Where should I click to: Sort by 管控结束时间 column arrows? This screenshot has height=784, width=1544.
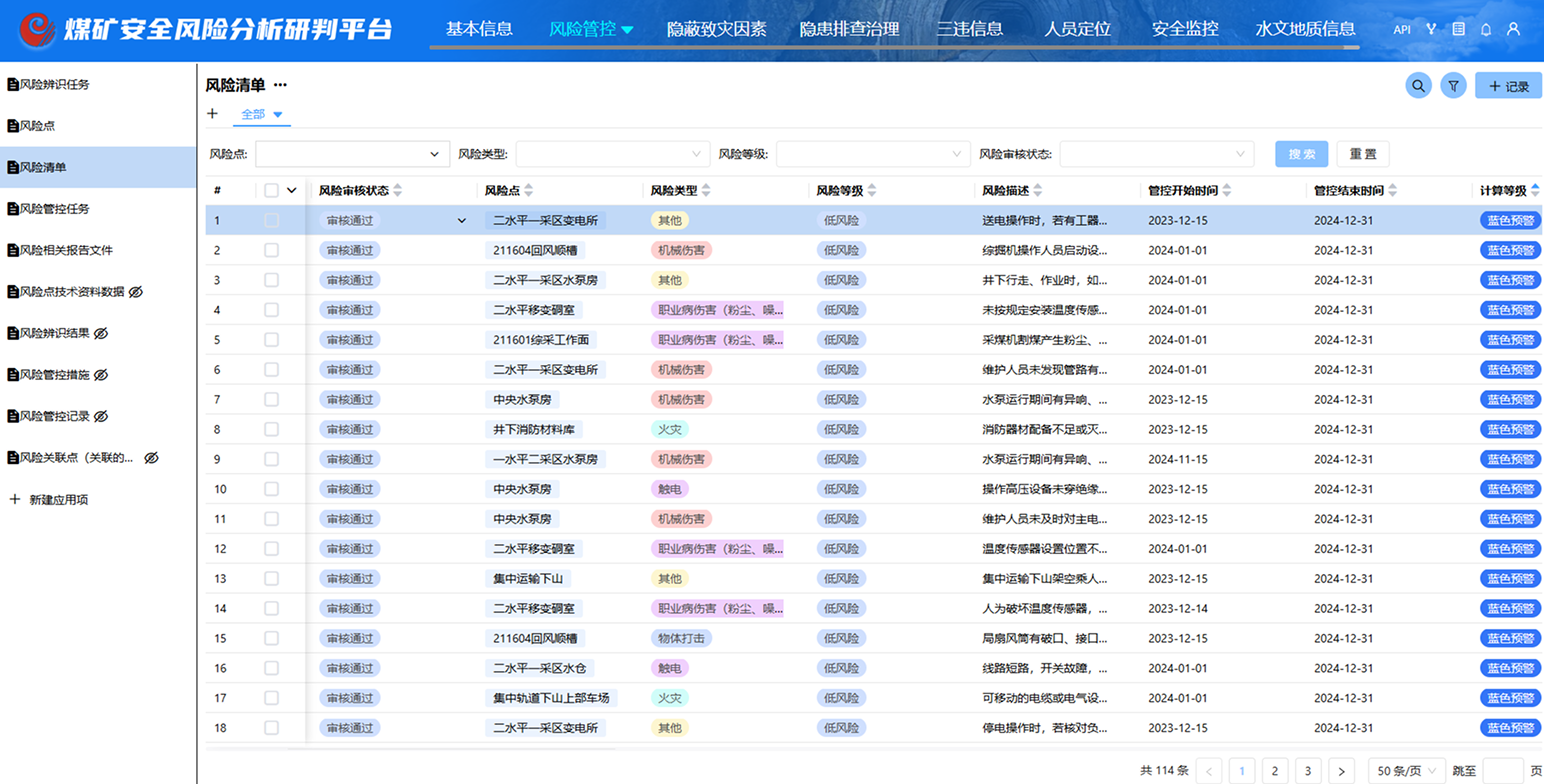(1393, 190)
